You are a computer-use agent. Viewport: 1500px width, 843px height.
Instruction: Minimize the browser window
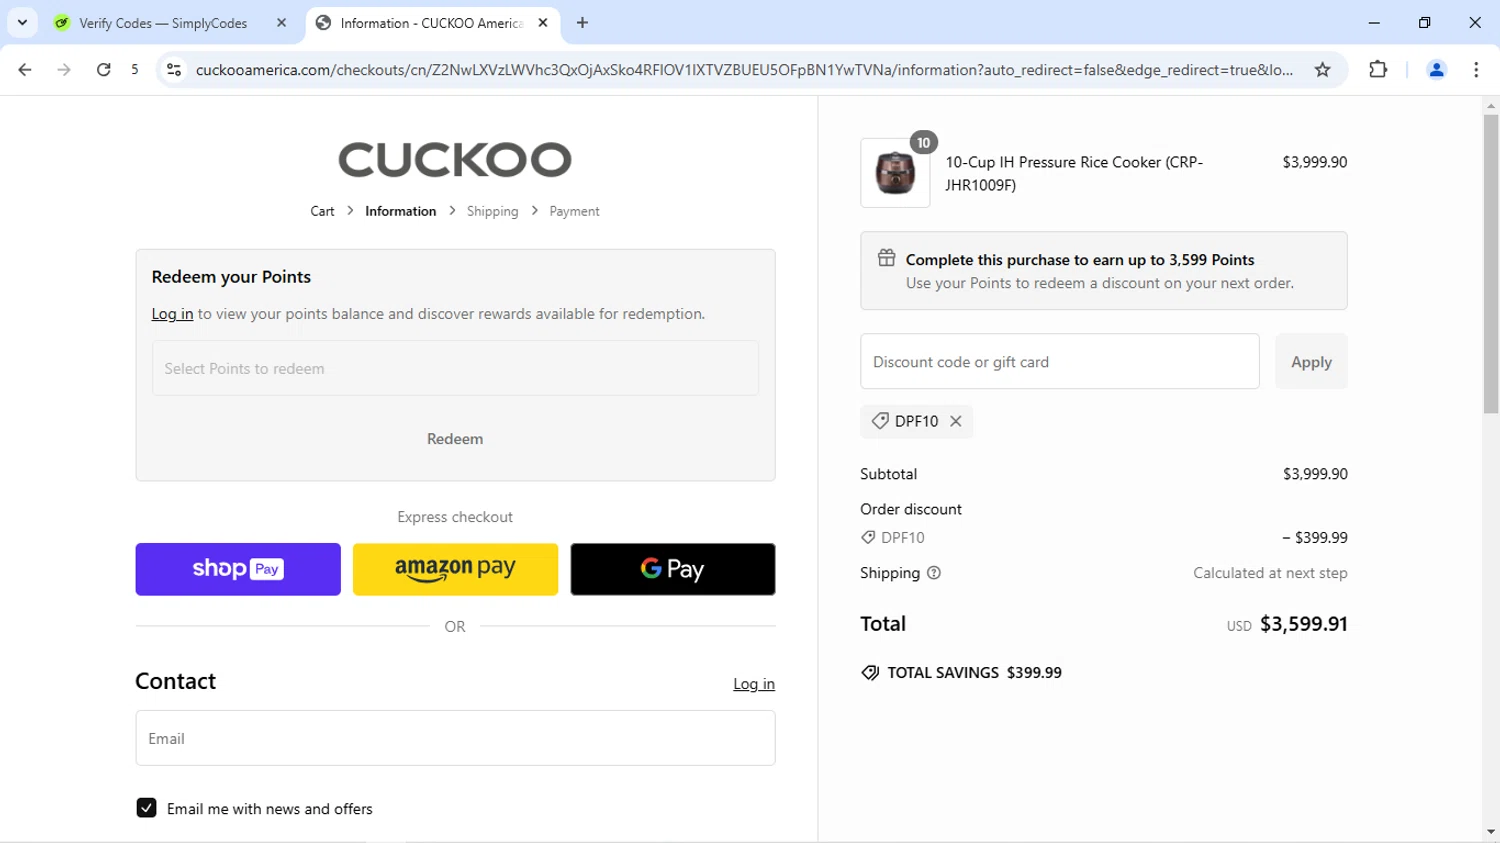point(1374,22)
